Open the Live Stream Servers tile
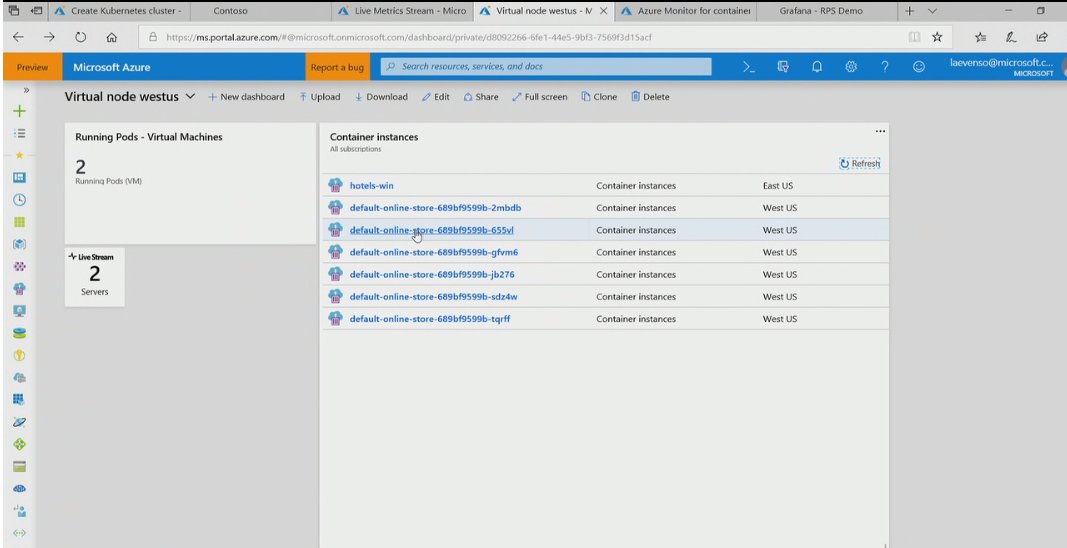Screen dimensions: 1067x548 [95, 277]
